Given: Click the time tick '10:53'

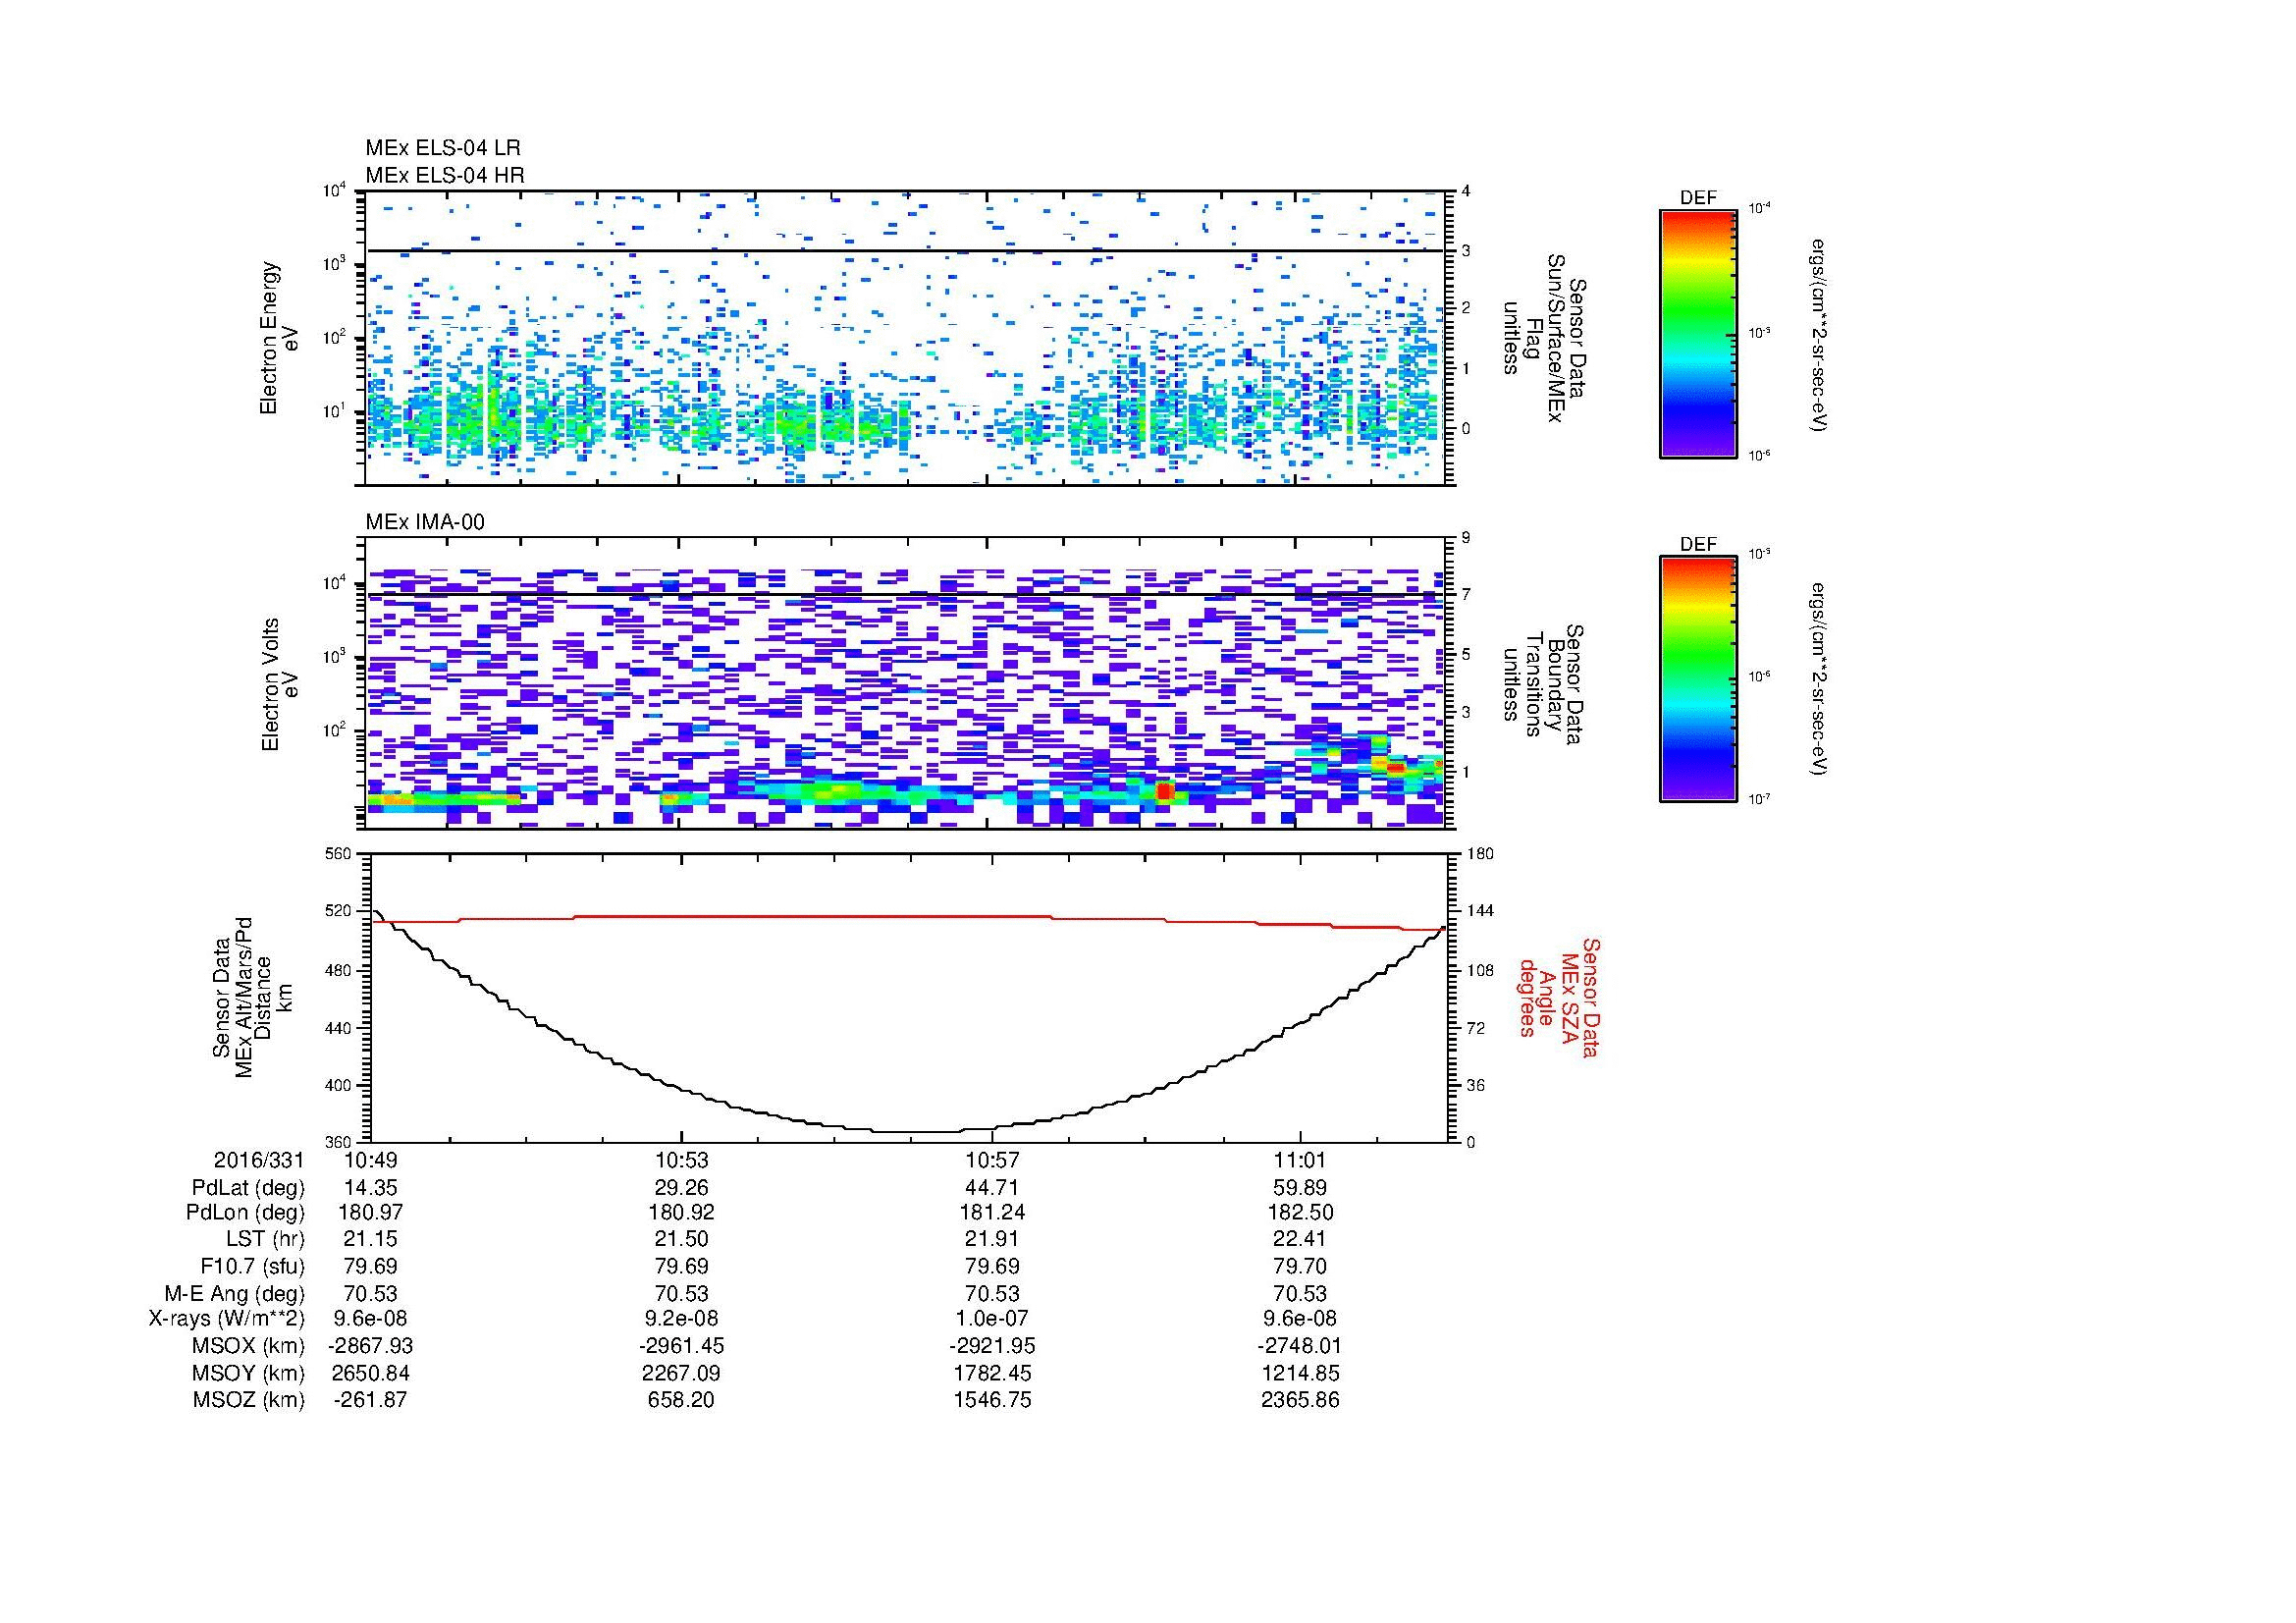Looking at the screenshot, I should pos(681,1160).
